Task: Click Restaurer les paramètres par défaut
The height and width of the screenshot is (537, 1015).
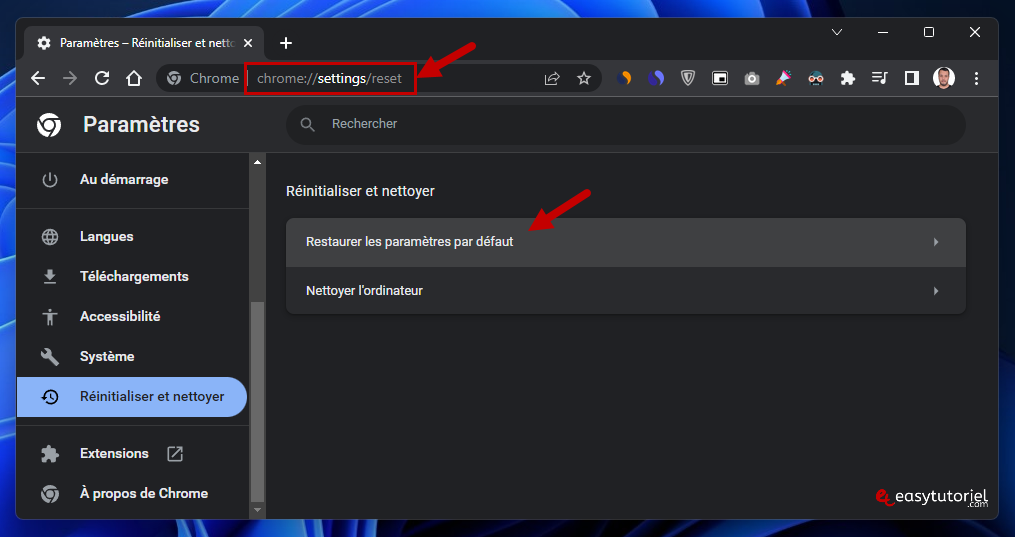Action: [x=626, y=242]
